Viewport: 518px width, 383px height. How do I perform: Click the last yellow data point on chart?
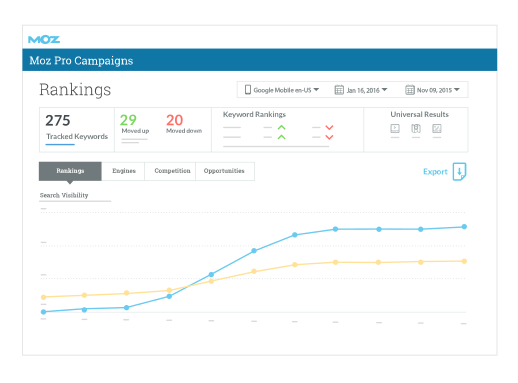[464, 261]
